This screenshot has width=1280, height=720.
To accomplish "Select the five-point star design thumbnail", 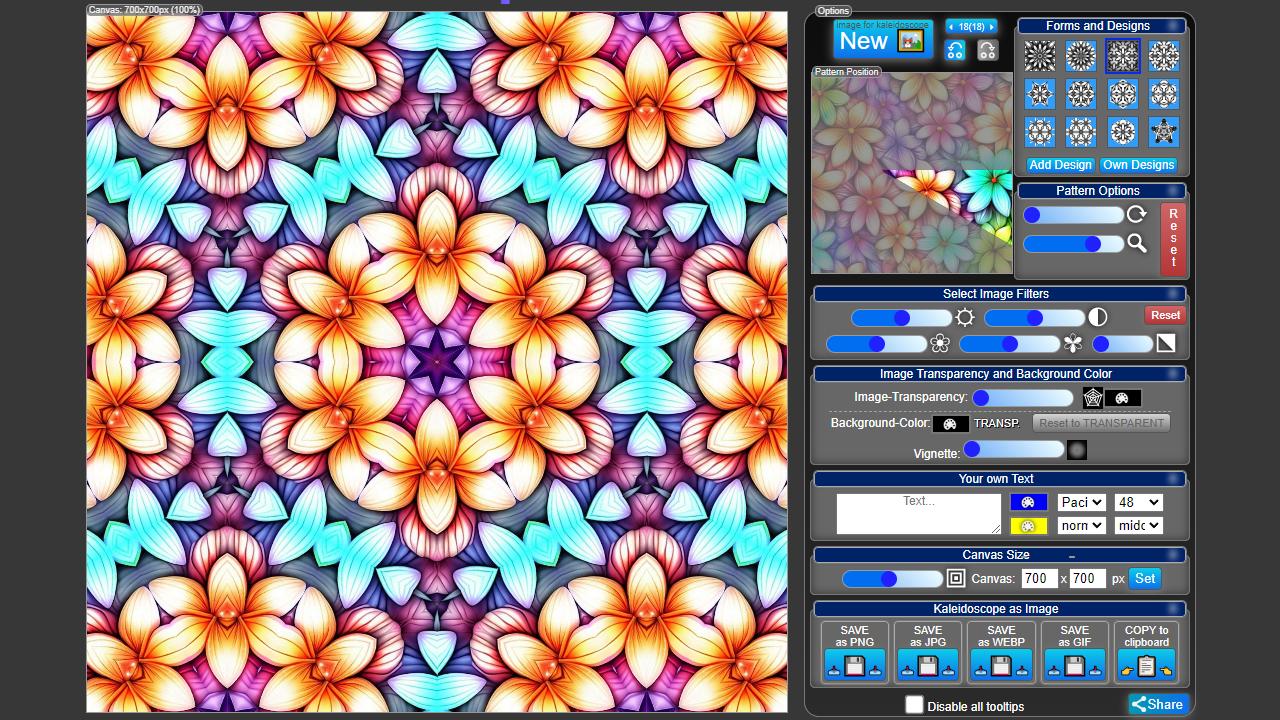I will coord(1163,132).
